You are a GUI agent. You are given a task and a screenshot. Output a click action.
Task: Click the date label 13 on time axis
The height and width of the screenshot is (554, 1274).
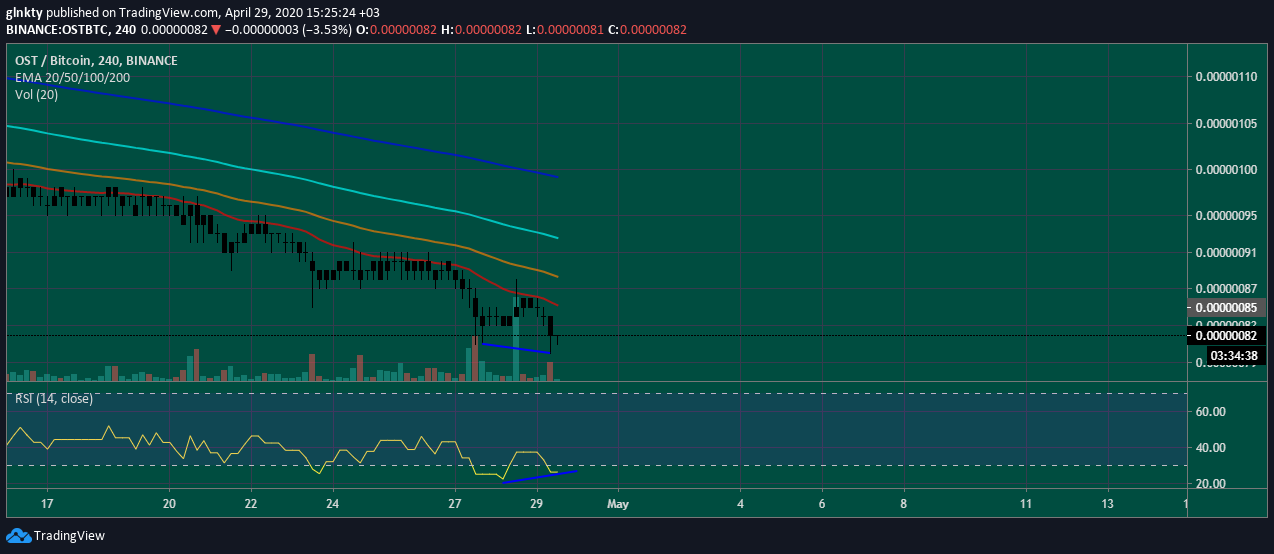[1108, 503]
